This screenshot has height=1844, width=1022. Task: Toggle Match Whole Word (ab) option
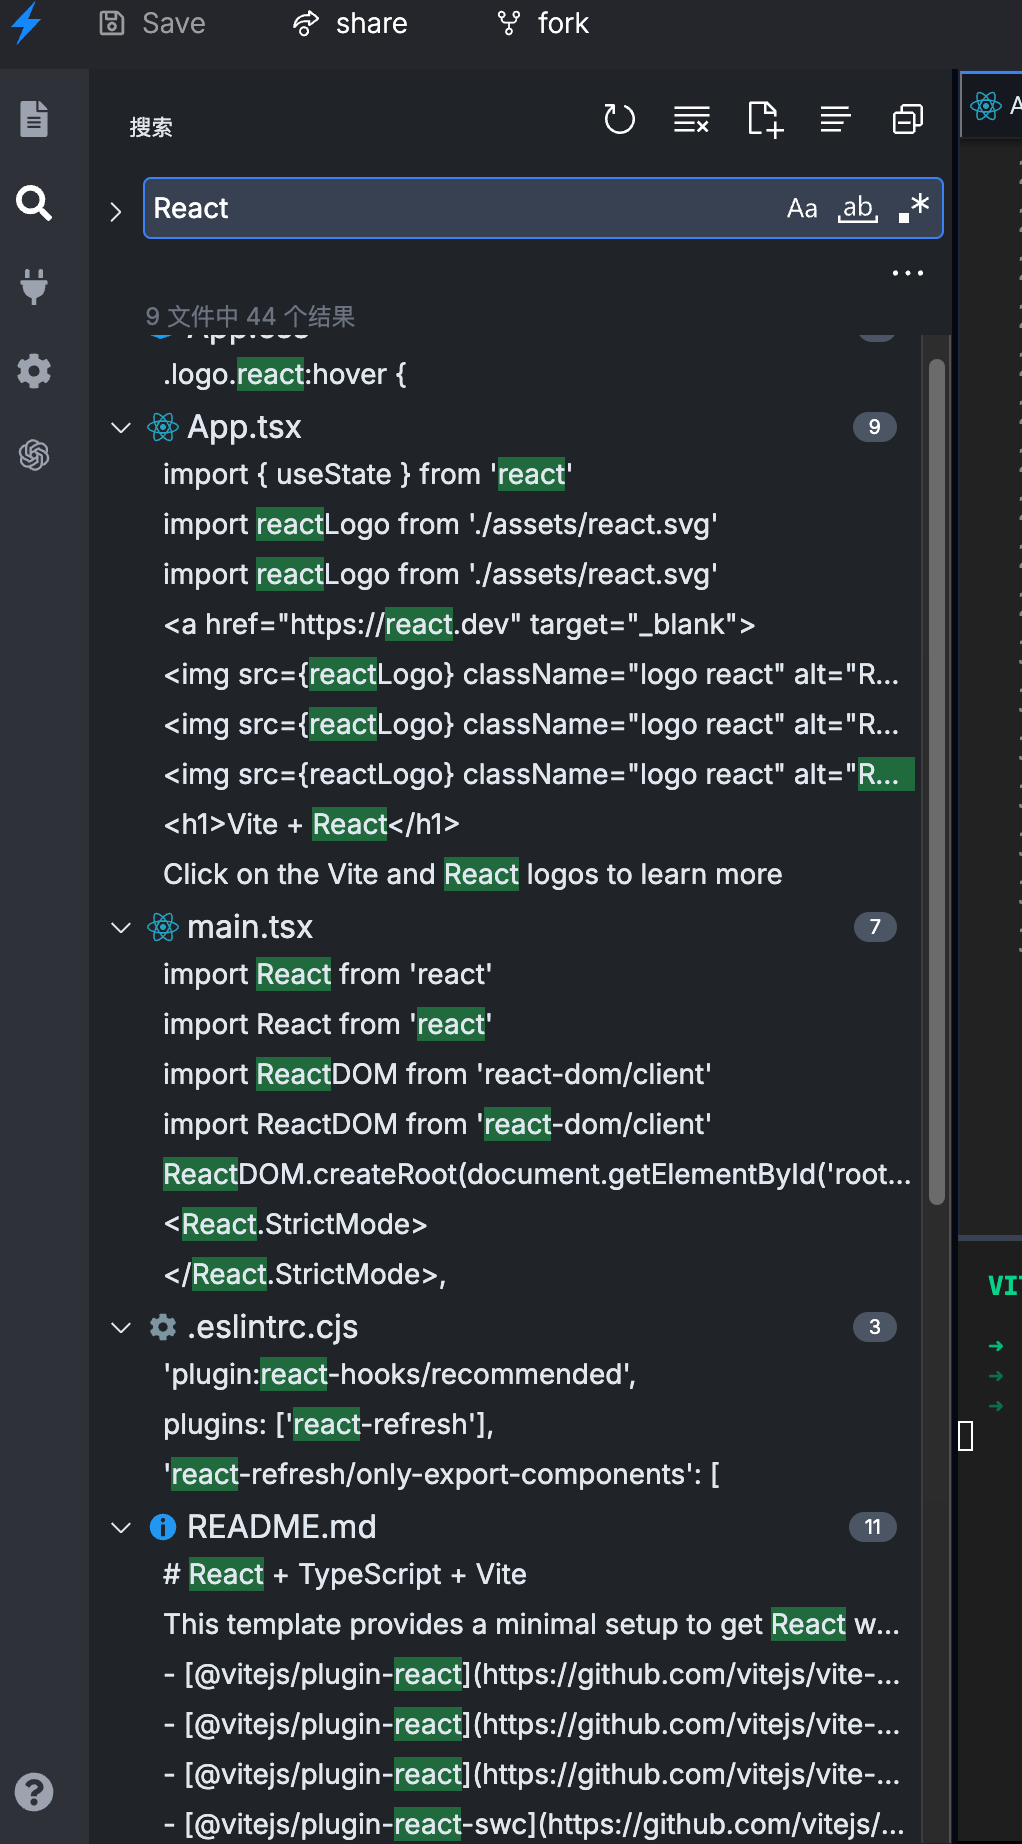858,208
